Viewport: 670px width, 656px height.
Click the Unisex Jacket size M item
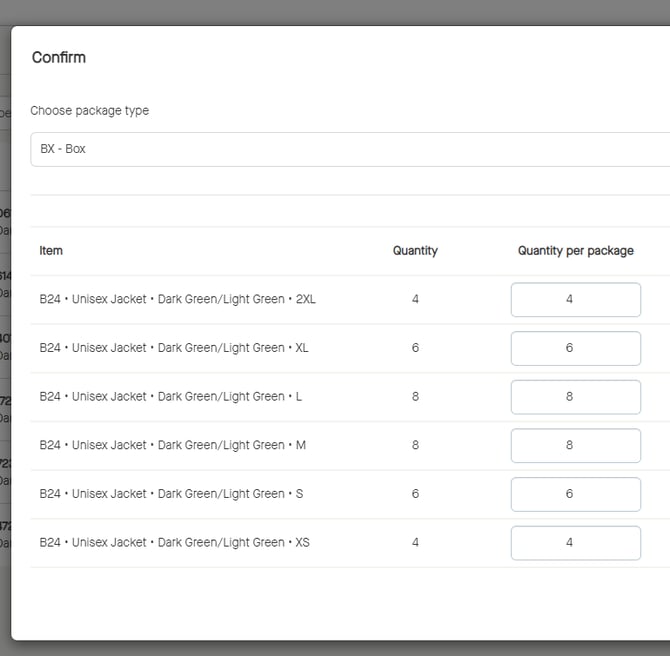point(172,445)
